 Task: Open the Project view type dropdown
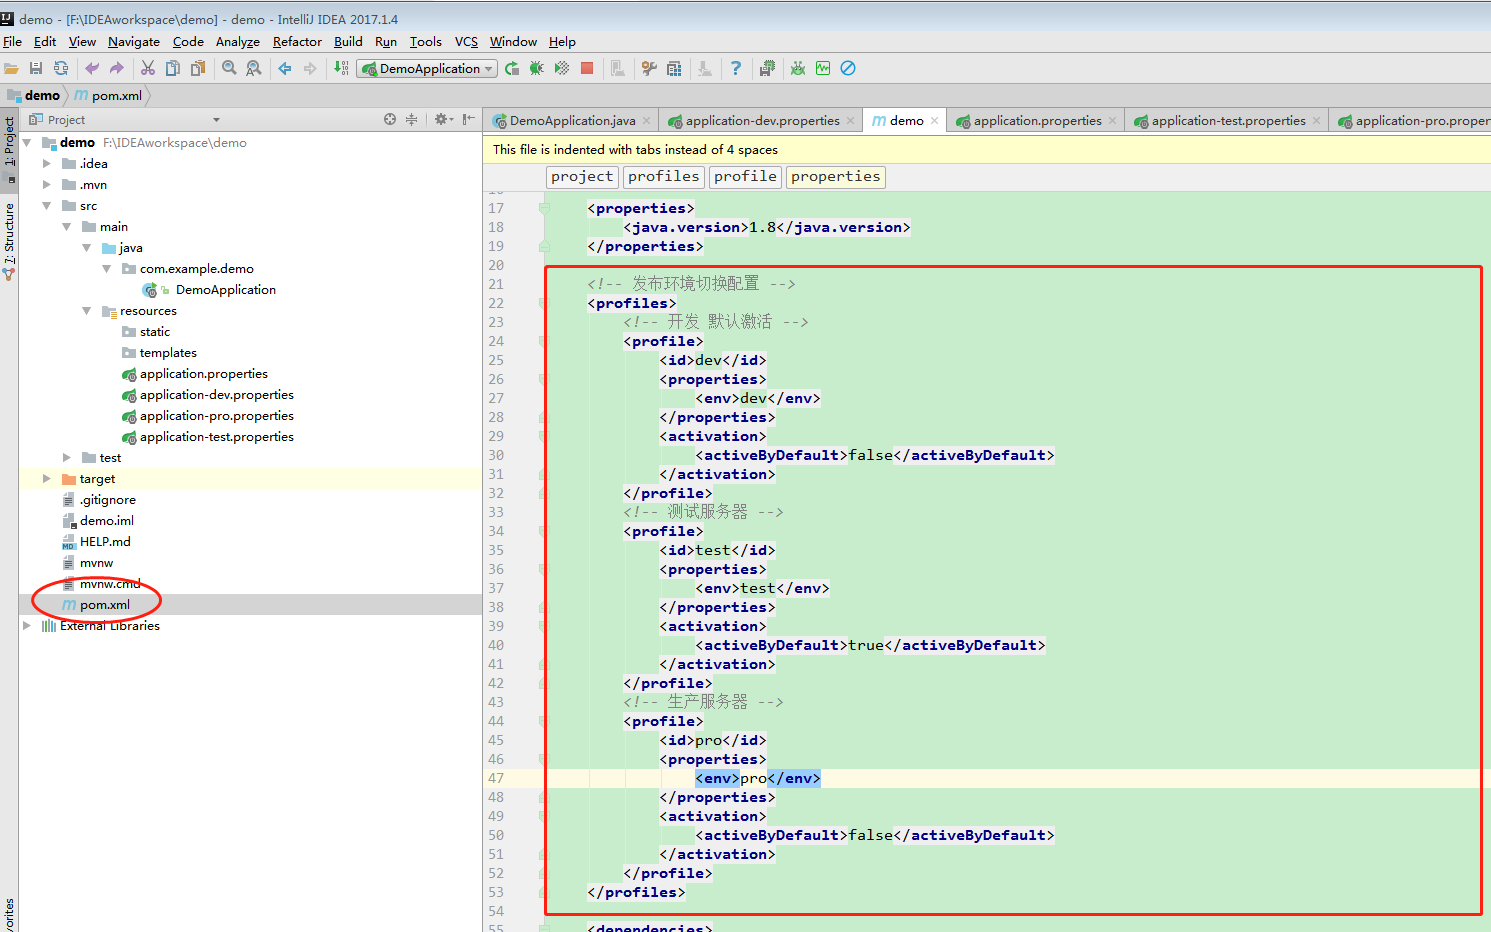[216, 120]
